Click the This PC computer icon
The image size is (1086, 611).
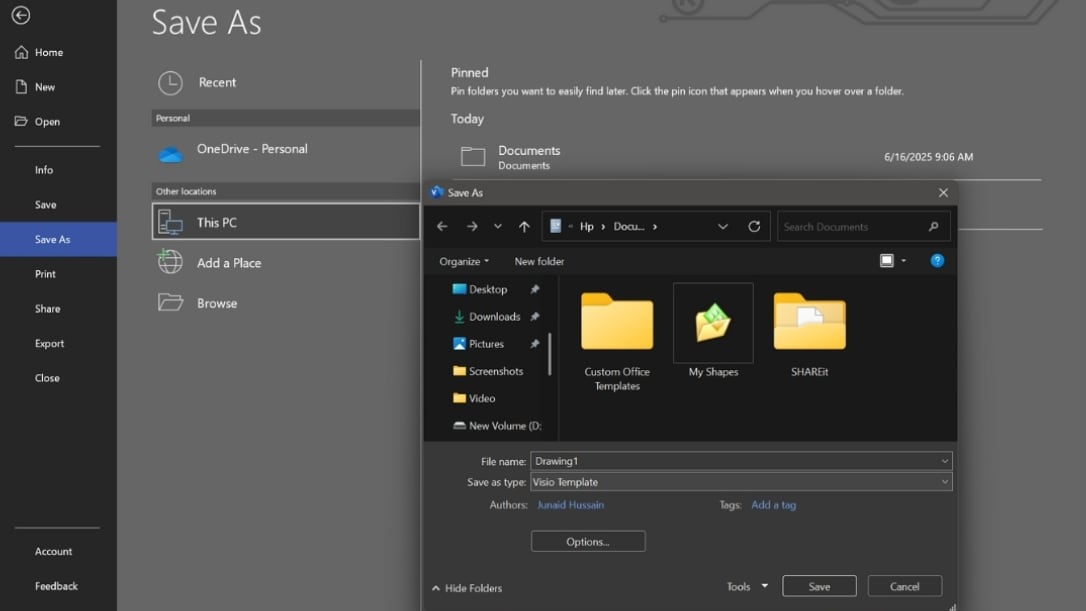point(170,222)
